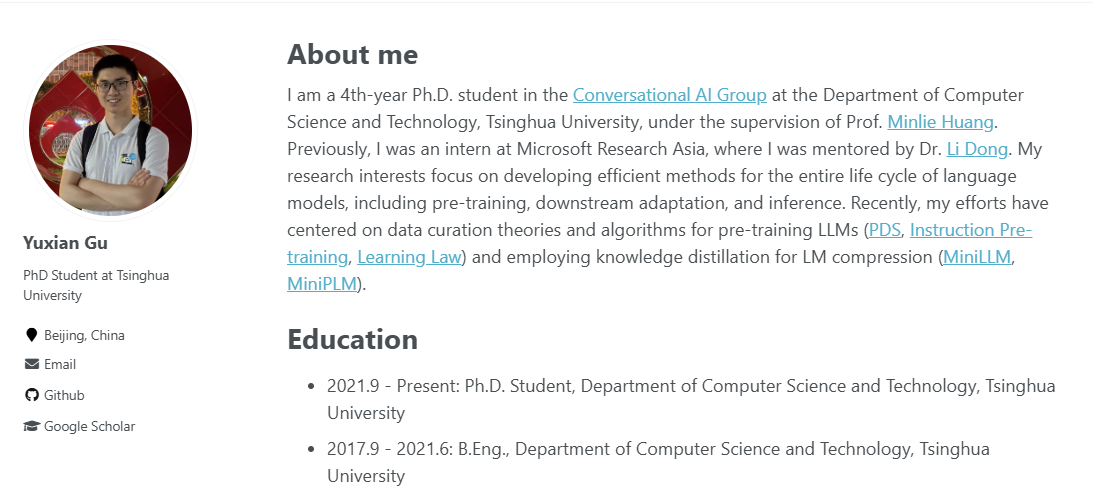Click the Education section heading
This screenshot has height=496, width=1093.
point(352,340)
